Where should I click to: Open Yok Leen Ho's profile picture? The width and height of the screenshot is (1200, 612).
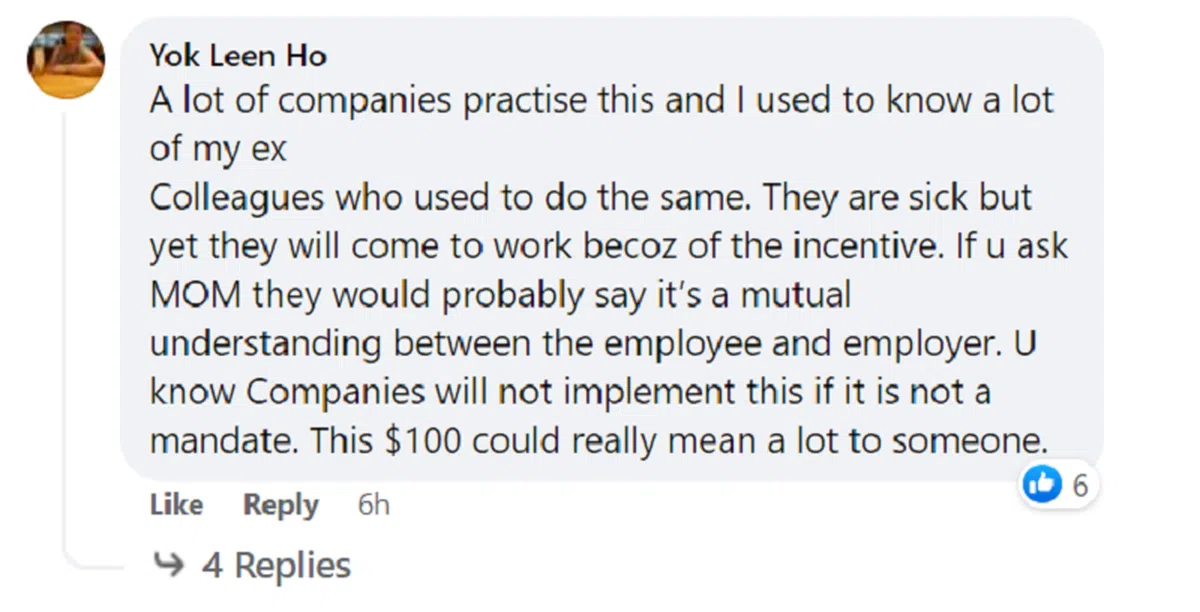pos(66,59)
